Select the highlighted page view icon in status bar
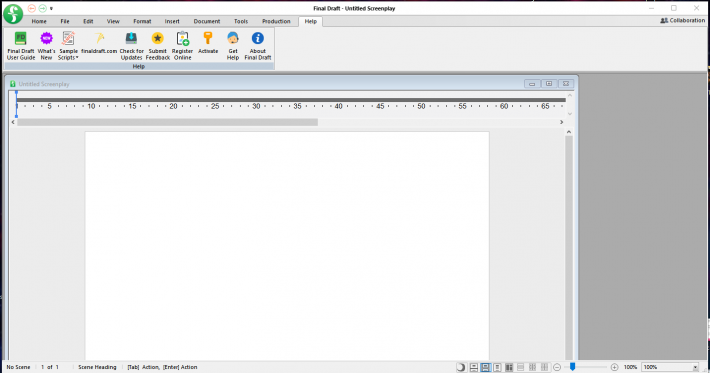710x373 pixels. click(x=485, y=367)
